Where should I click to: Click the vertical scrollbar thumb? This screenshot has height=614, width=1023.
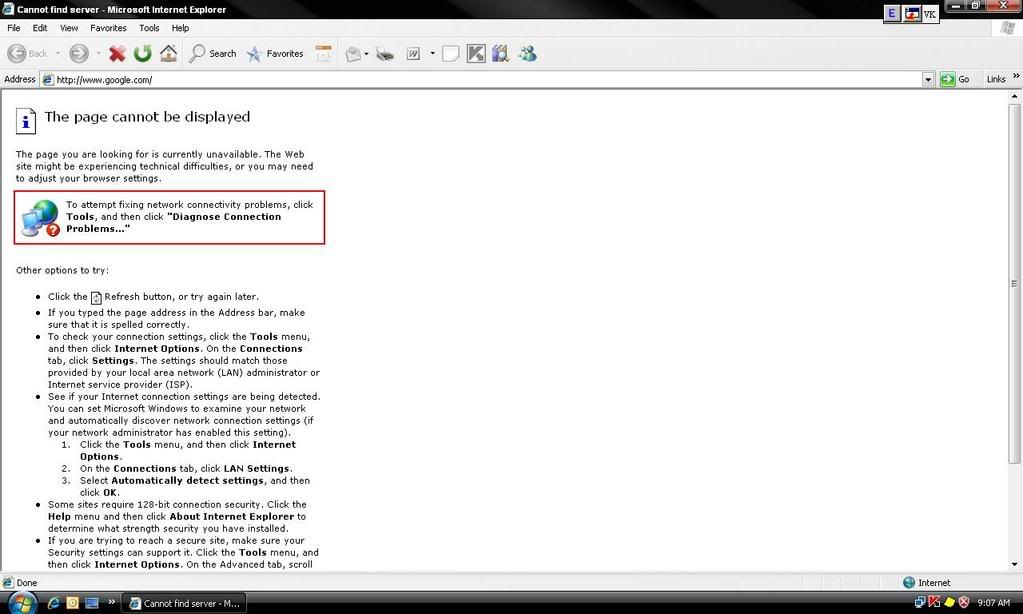(1014, 284)
